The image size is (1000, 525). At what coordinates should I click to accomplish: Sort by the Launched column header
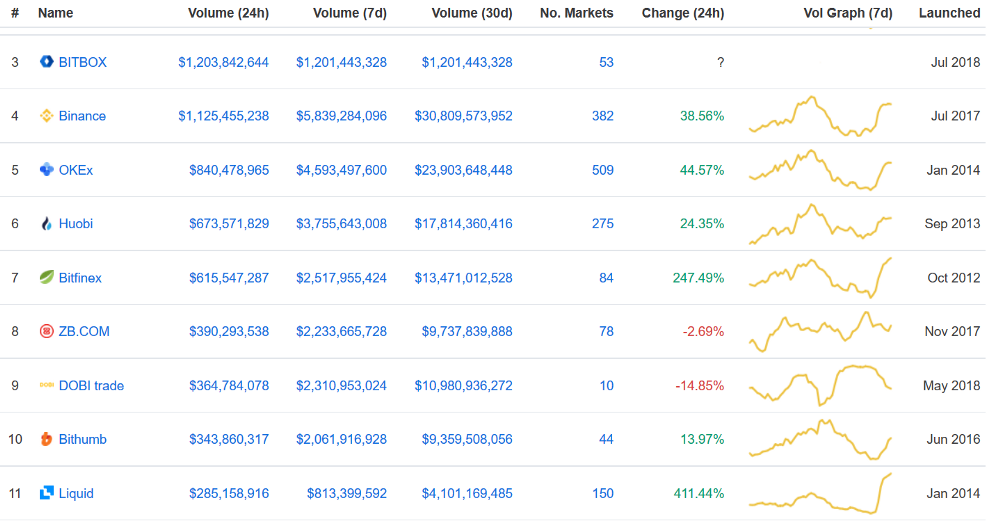(x=949, y=13)
